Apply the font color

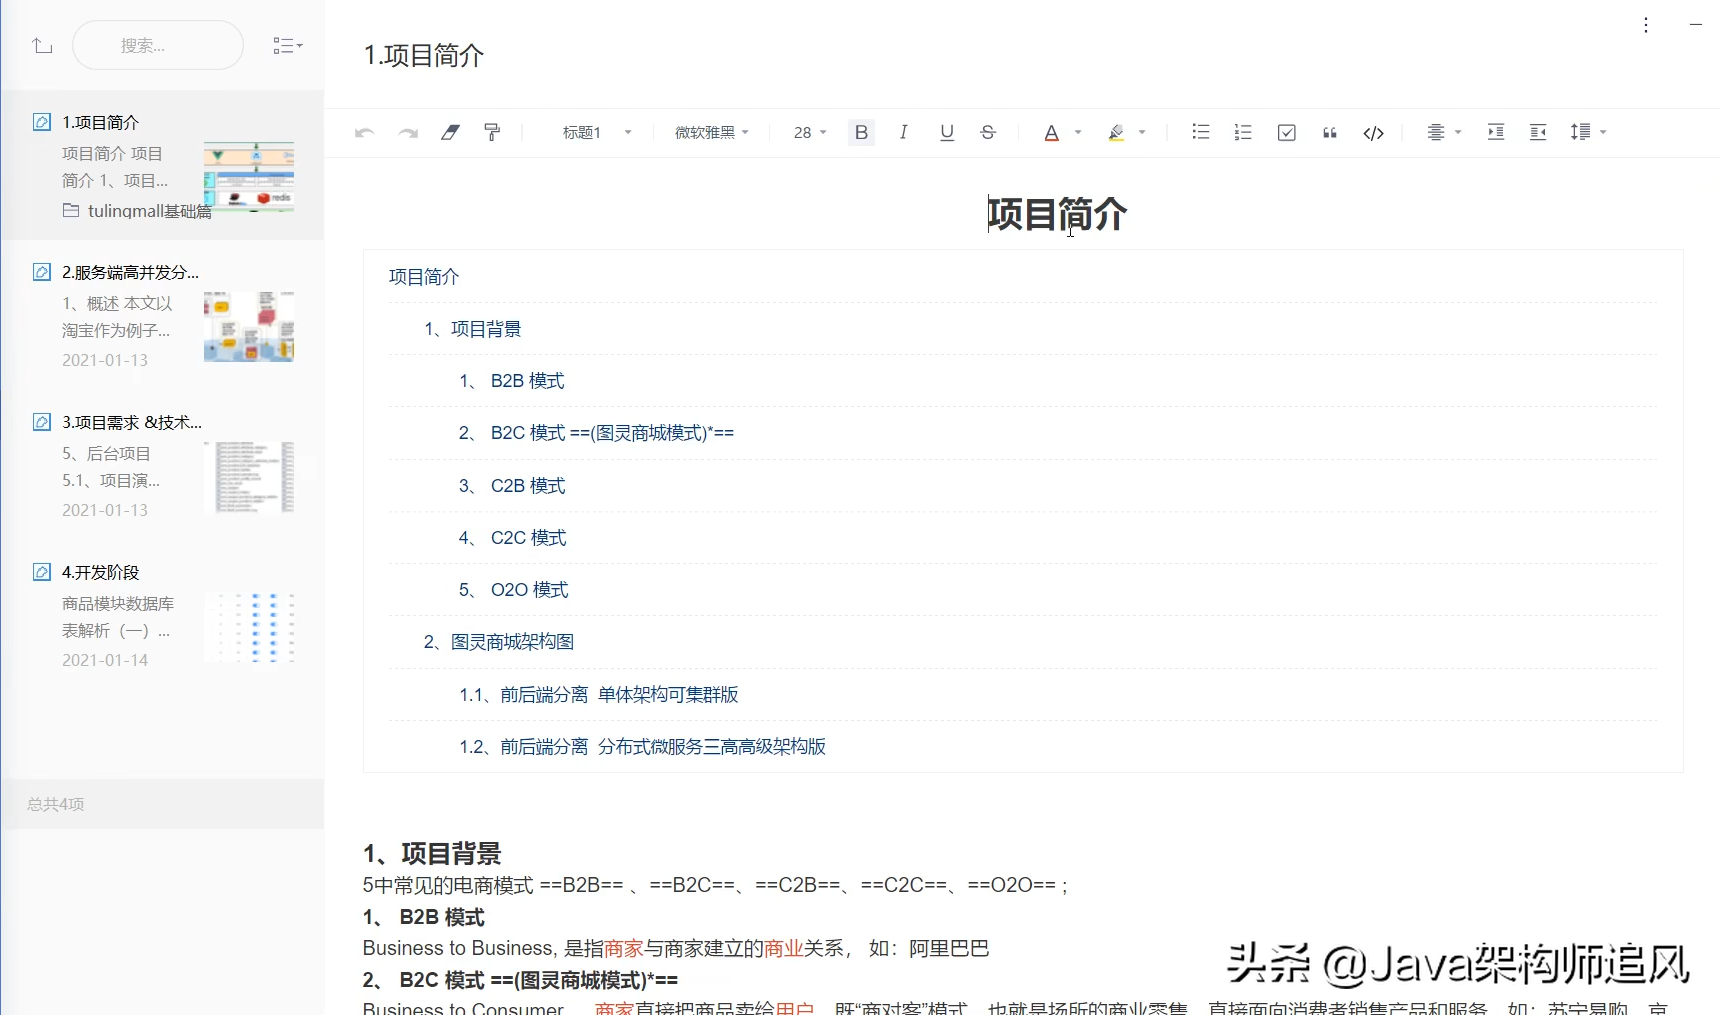1051,132
